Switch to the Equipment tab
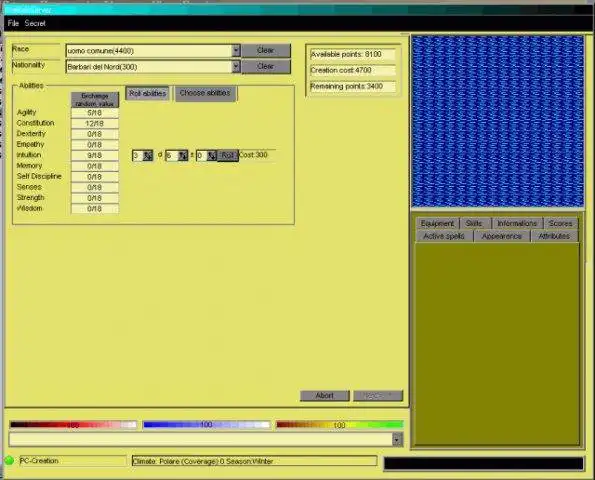 coord(437,223)
